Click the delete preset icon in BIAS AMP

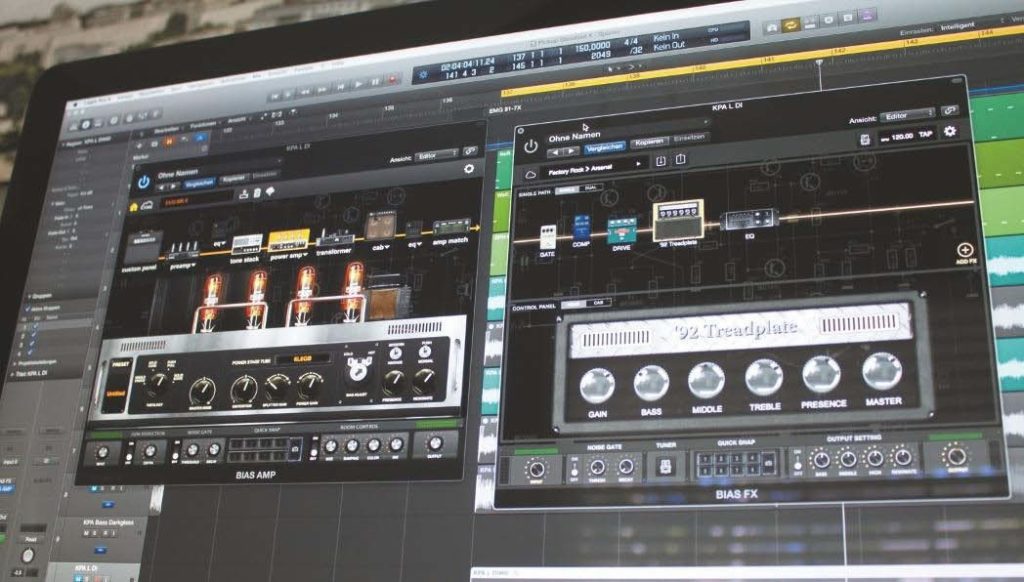[257, 193]
